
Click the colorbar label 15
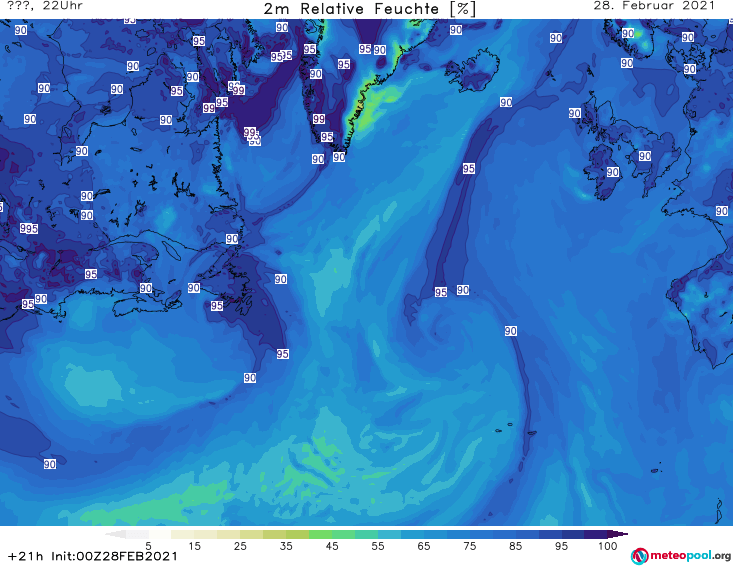[194, 546]
